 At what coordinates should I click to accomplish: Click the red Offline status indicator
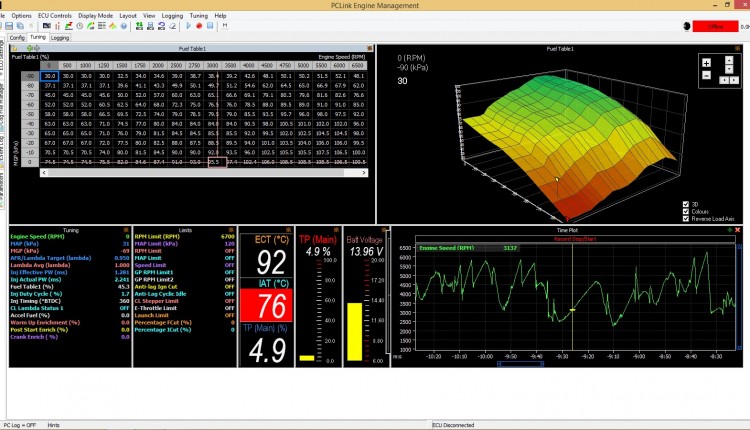pyautogui.click(x=717, y=25)
